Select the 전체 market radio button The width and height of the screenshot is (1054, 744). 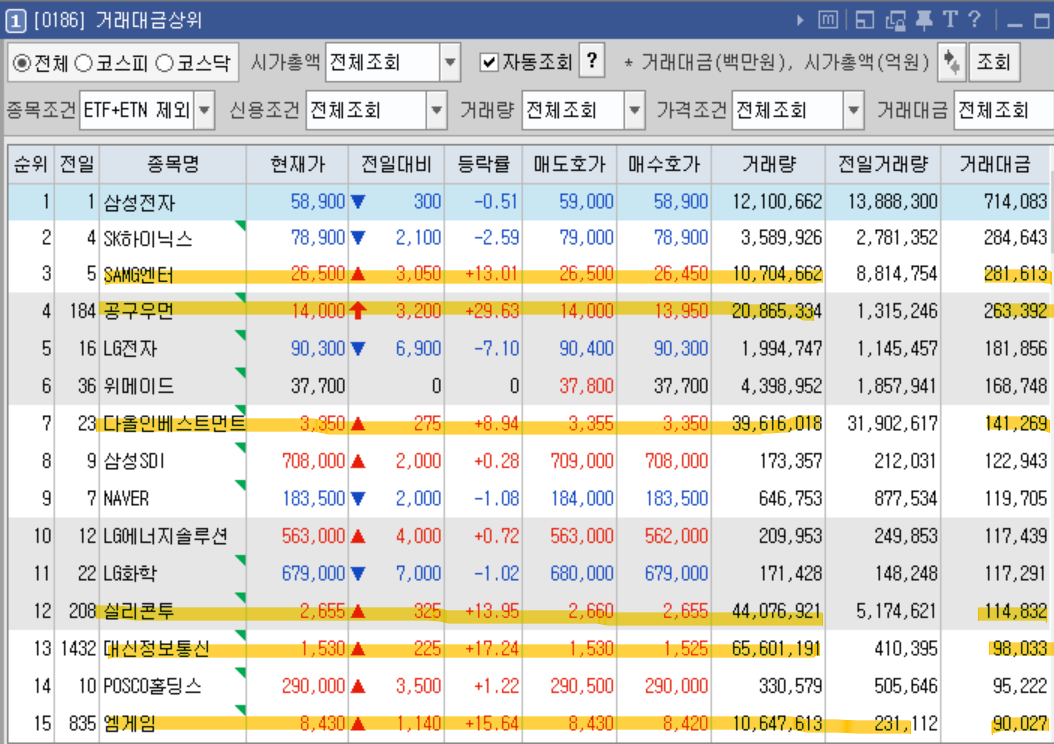tap(22, 63)
